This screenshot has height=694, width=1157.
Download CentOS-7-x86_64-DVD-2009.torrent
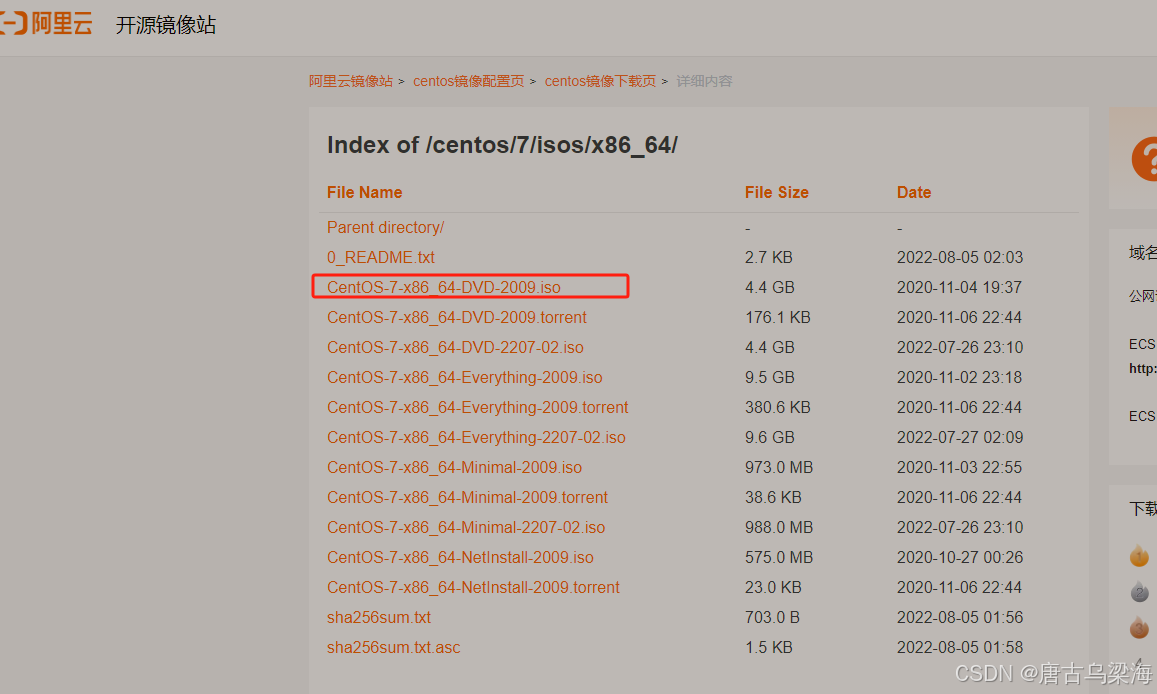tap(457, 317)
